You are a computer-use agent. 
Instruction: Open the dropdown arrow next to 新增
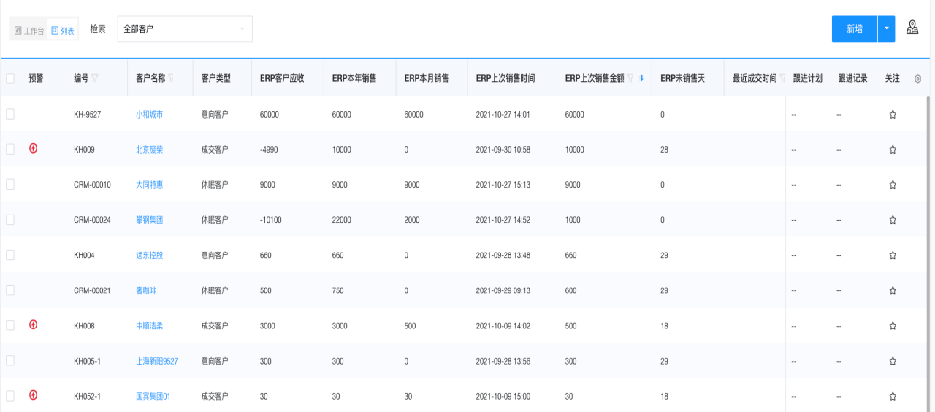(887, 29)
